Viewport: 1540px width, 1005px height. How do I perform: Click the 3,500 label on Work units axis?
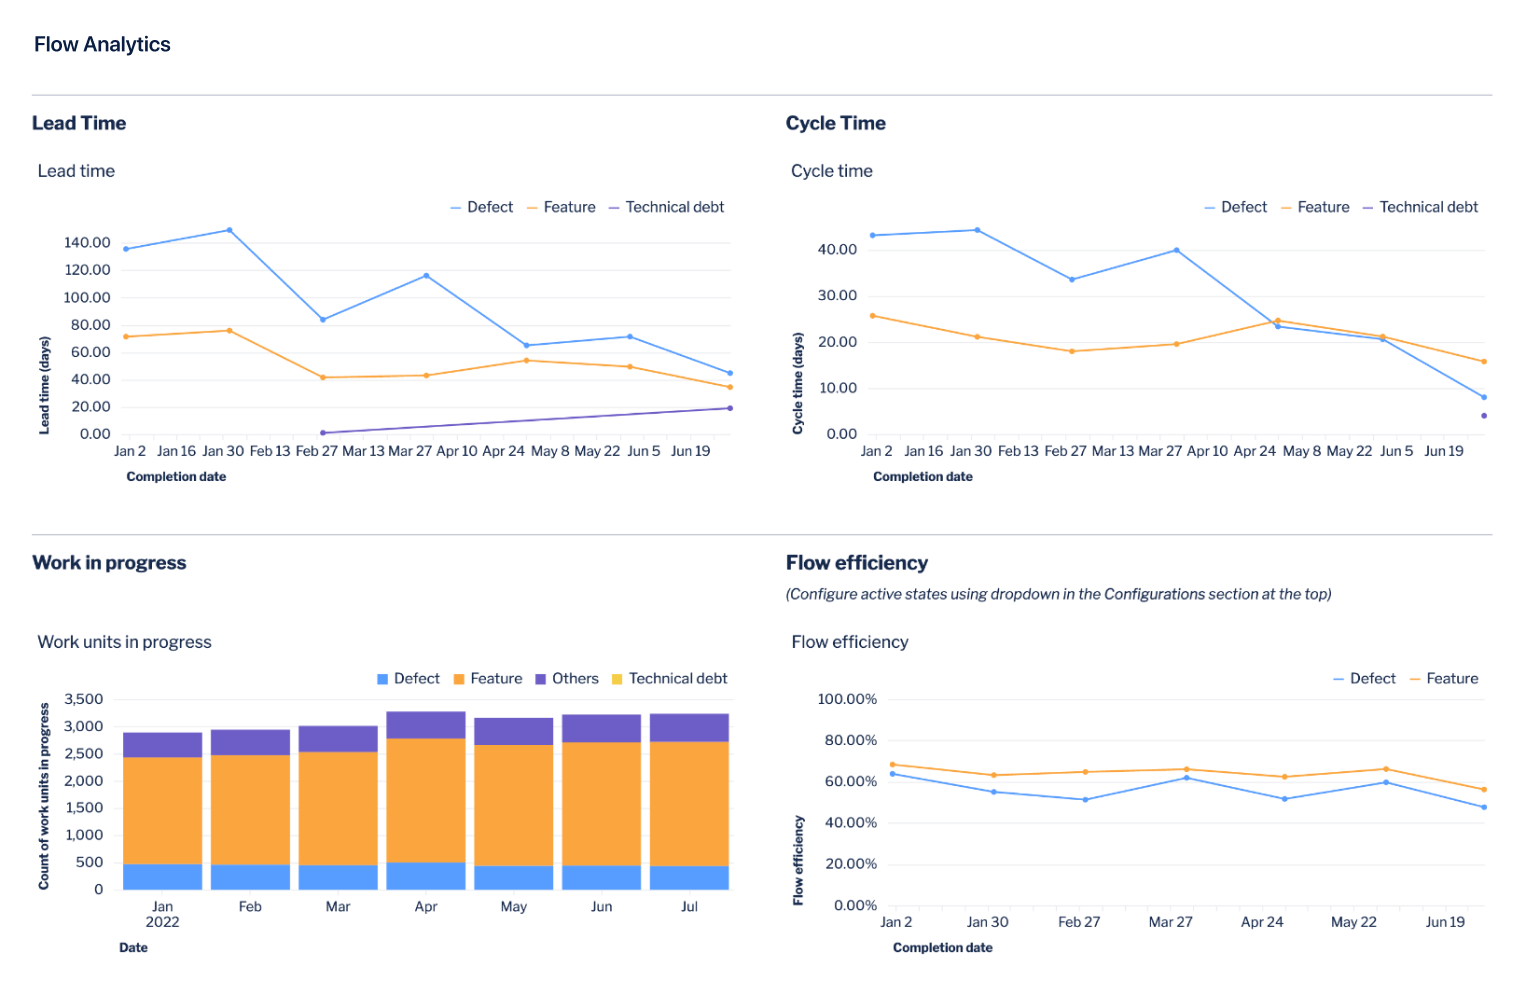point(83,699)
